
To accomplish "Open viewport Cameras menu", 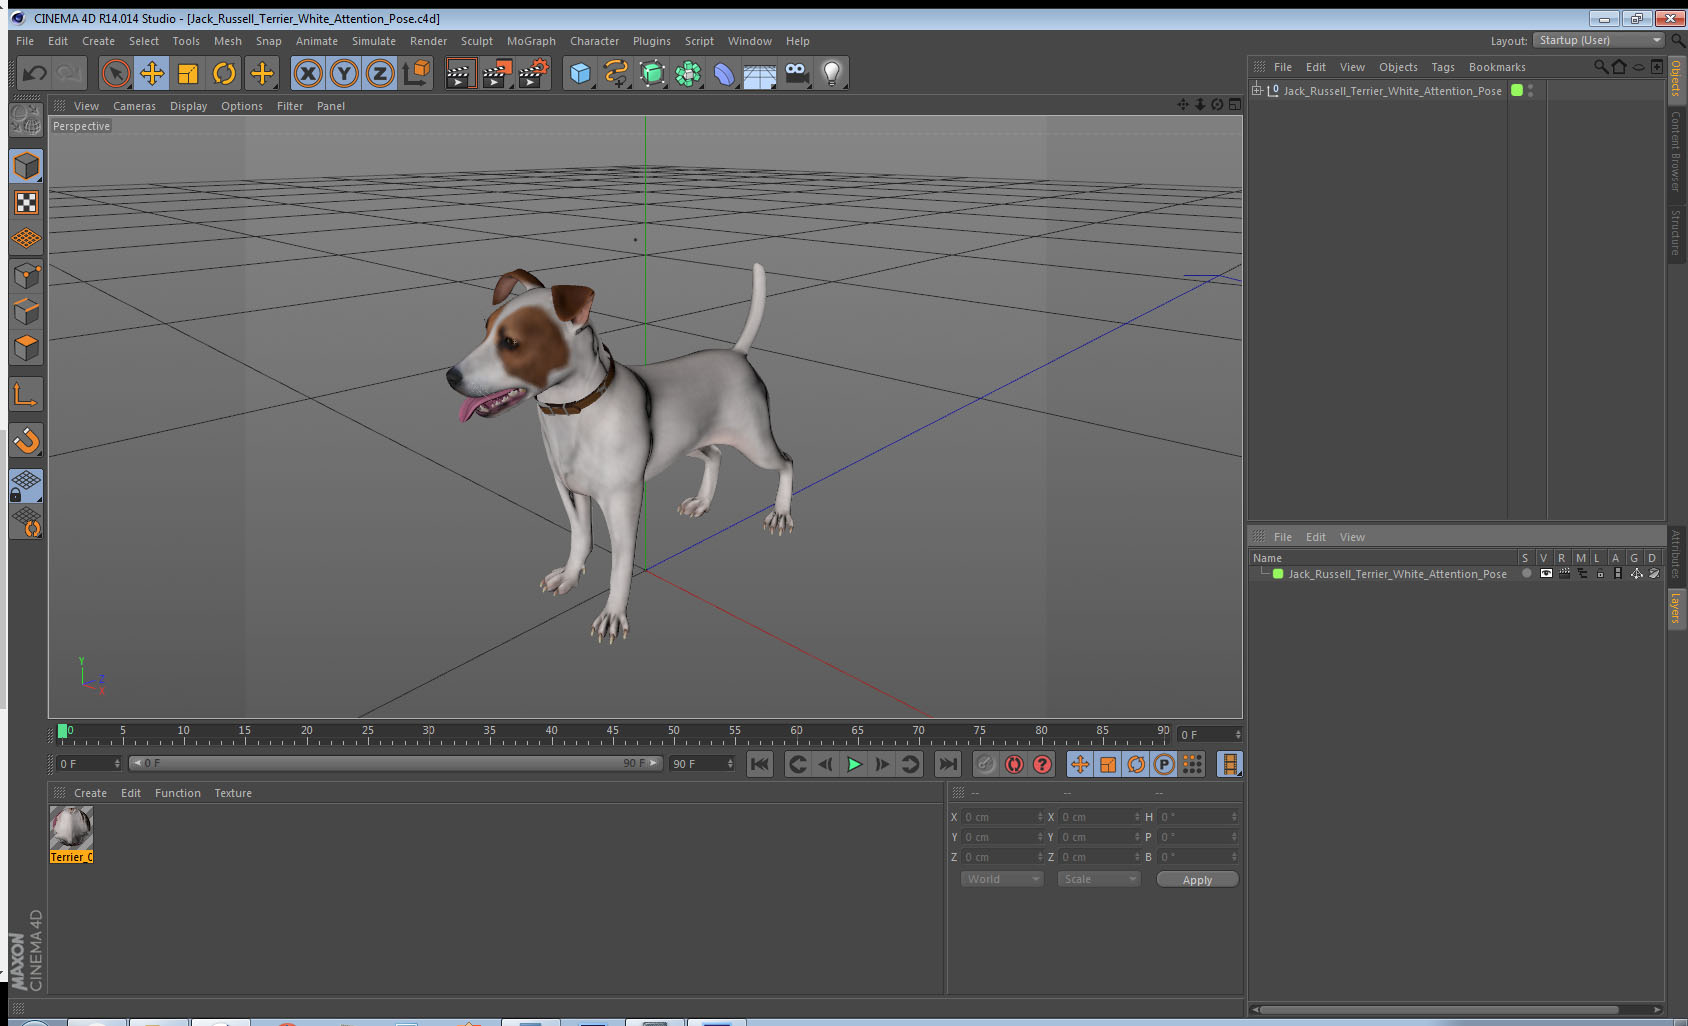I will [x=134, y=106].
